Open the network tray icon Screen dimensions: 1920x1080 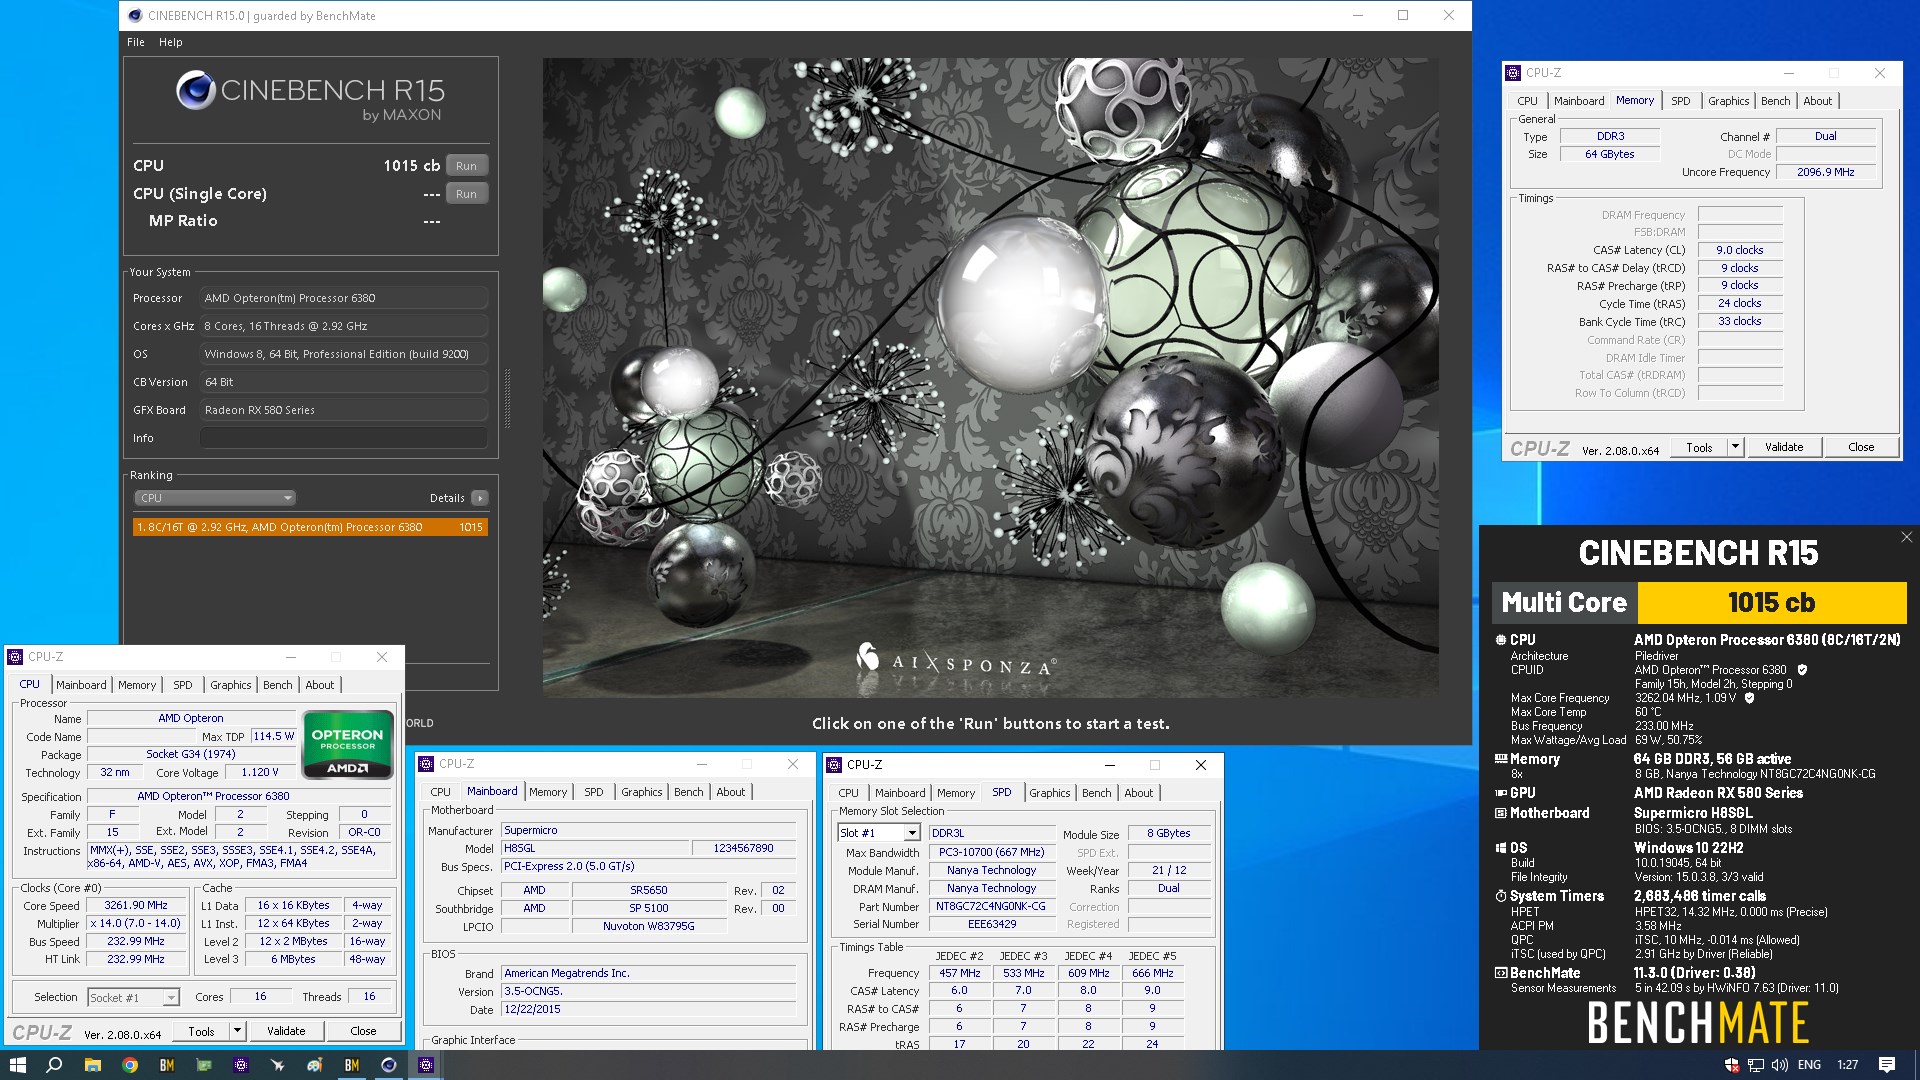point(1756,1065)
